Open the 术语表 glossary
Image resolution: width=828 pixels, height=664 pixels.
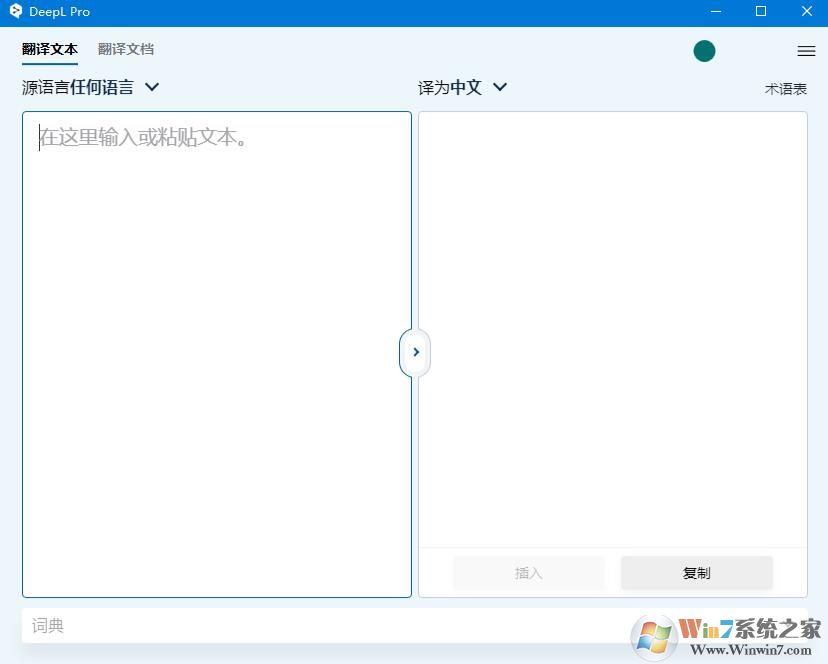[x=785, y=88]
